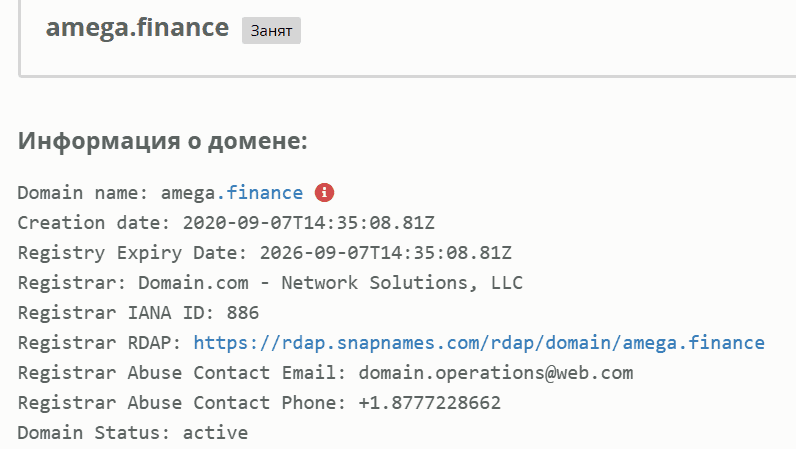
Task: Click registrar name "Domain.com - Network Solutions, LLC"
Action: (330, 283)
